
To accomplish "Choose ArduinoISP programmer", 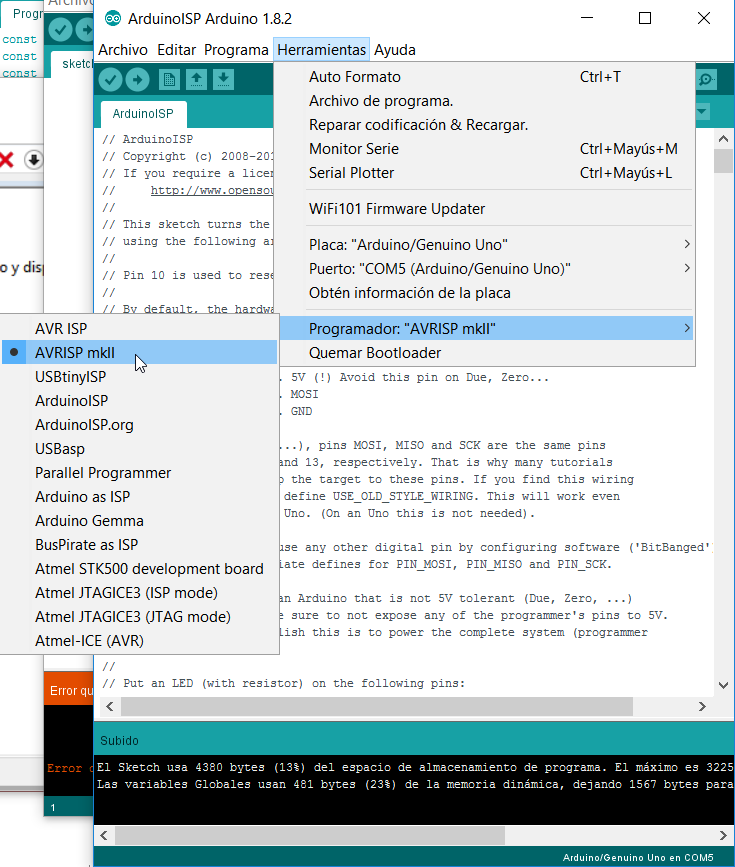I will 139,400.
